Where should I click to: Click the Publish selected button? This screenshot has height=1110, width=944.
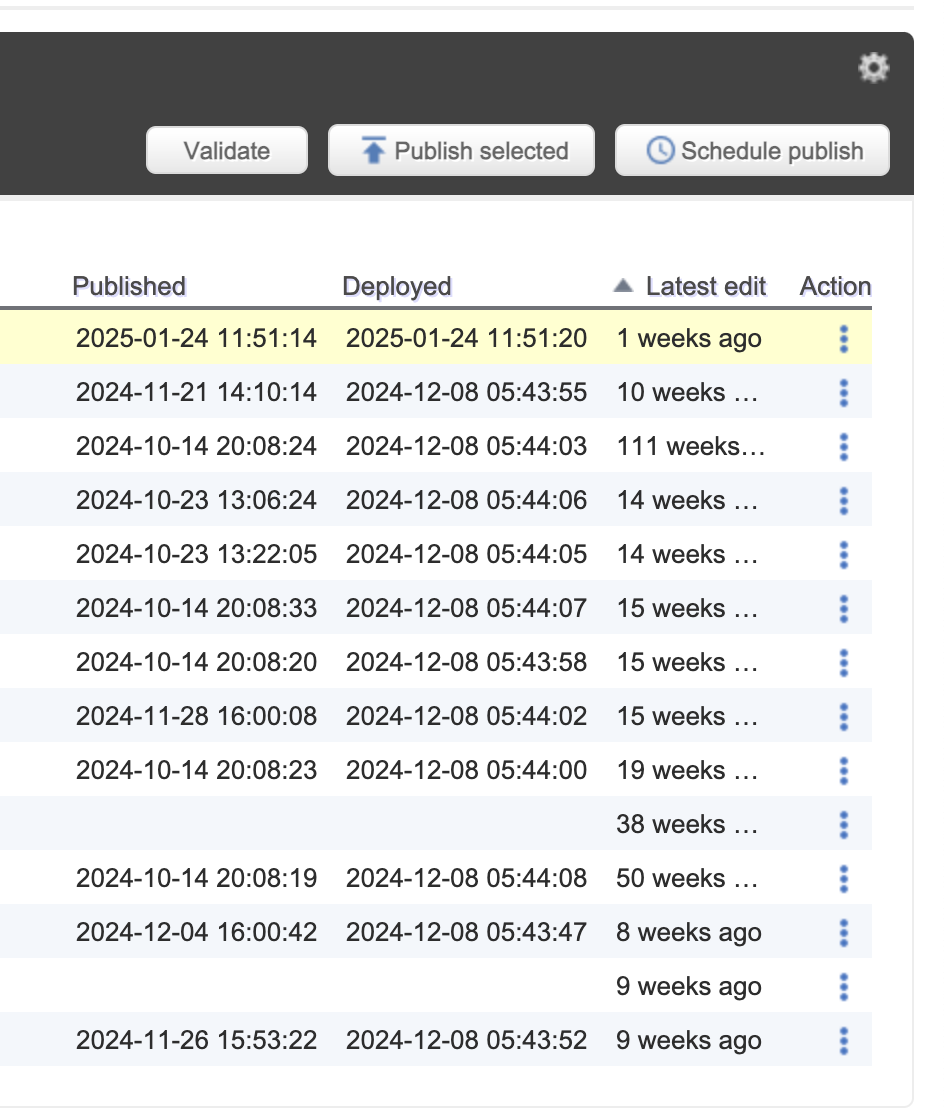[462, 151]
